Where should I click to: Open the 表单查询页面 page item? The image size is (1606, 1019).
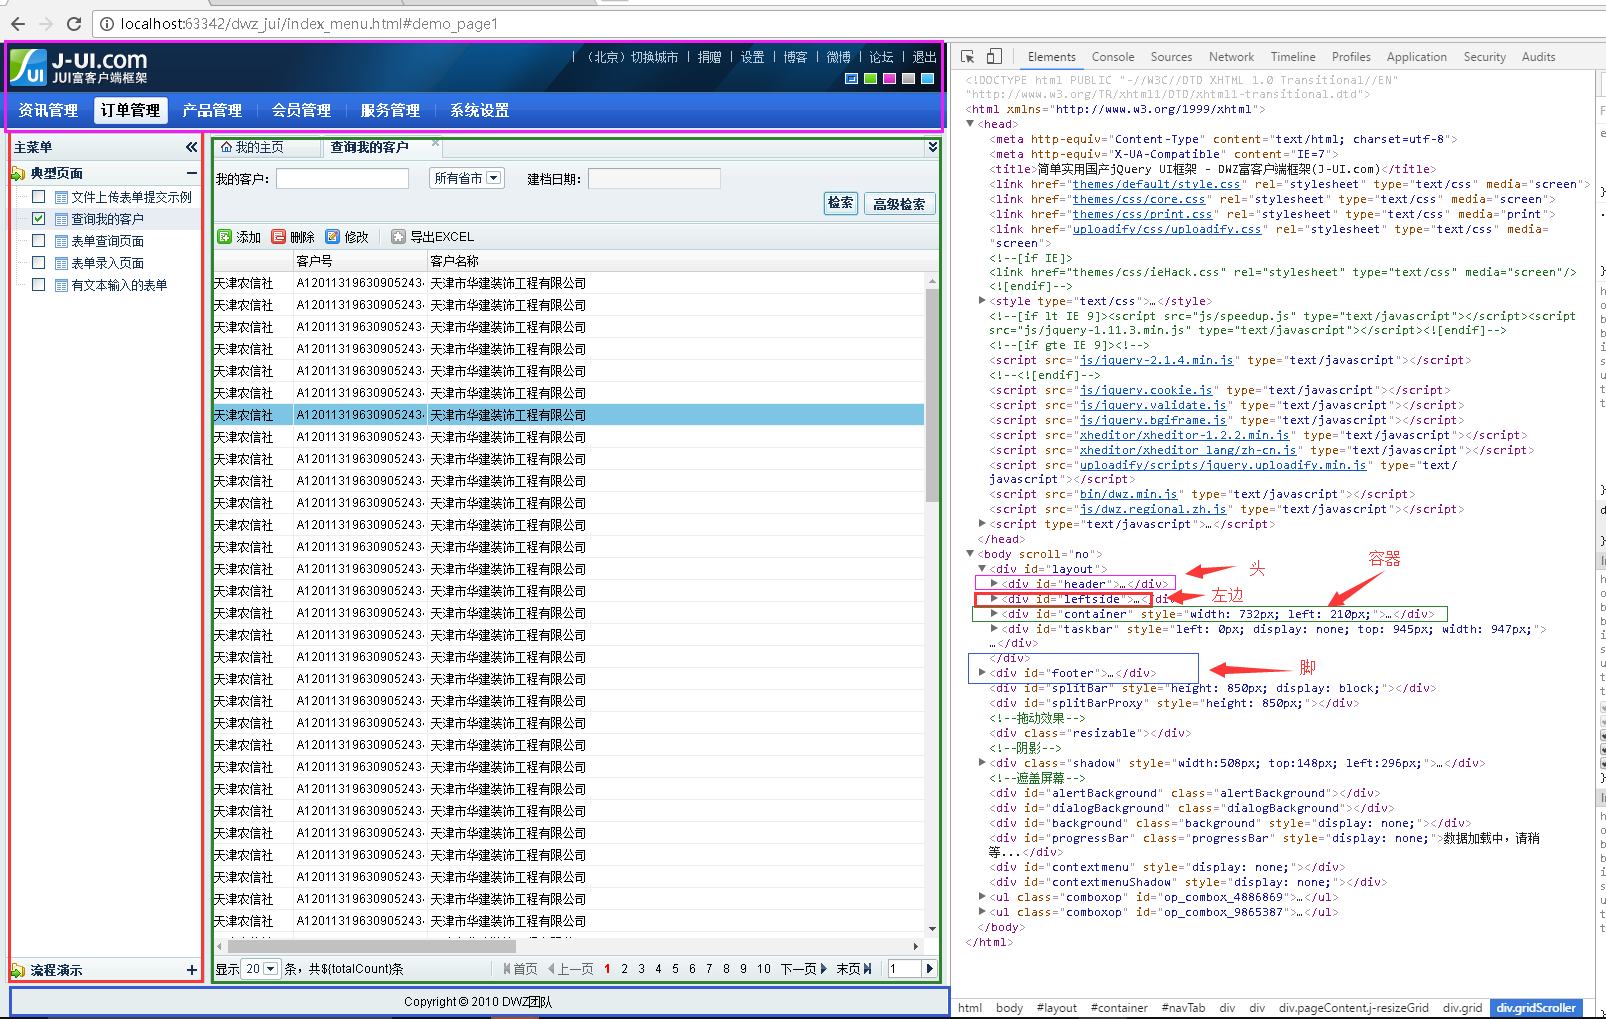click(107, 241)
